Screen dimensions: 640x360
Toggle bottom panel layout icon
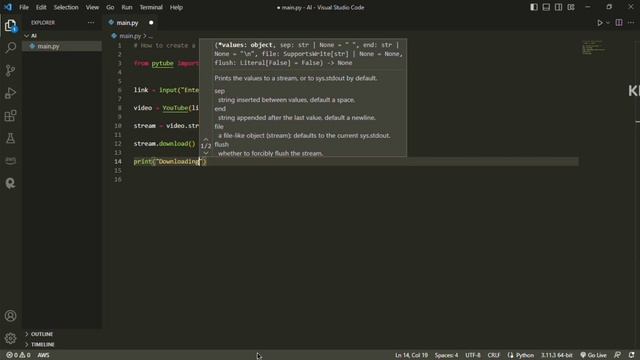(x=546, y=7)
